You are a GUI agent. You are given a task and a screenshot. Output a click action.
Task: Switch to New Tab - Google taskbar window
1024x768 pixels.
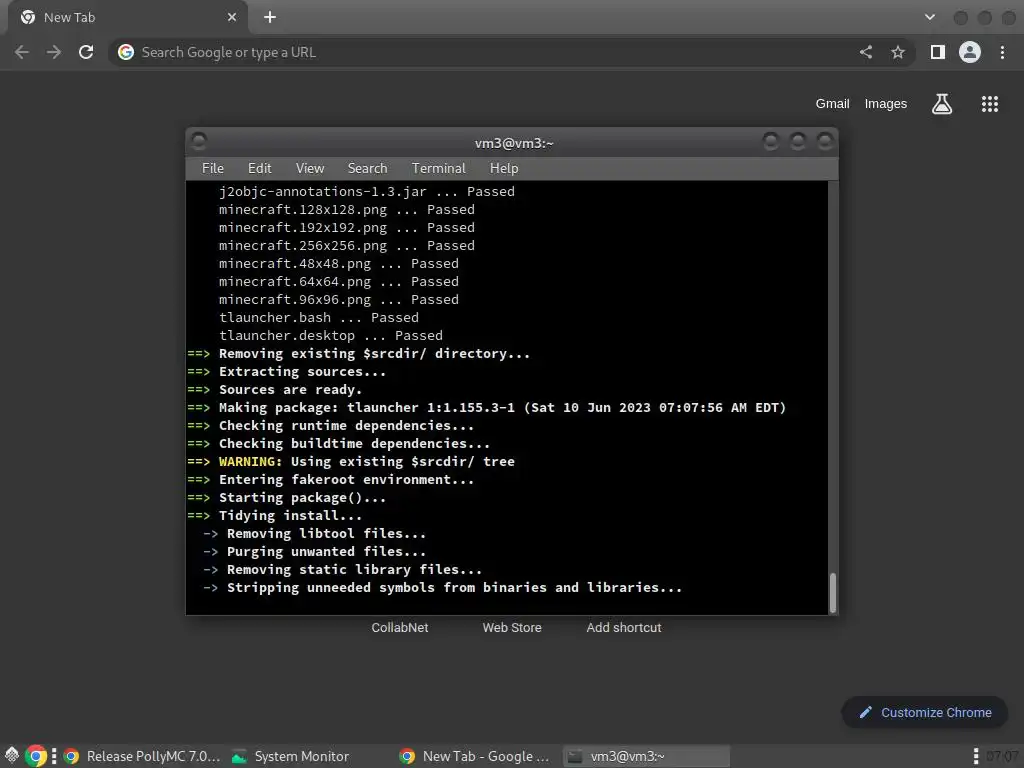pyautogui.click(x=475, y=756)
